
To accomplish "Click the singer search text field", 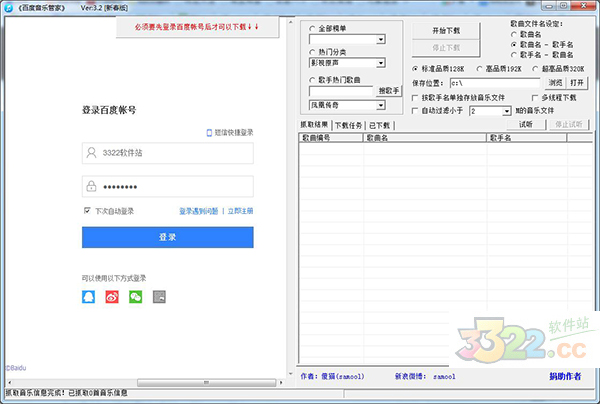I will click(x=341, y=91).
